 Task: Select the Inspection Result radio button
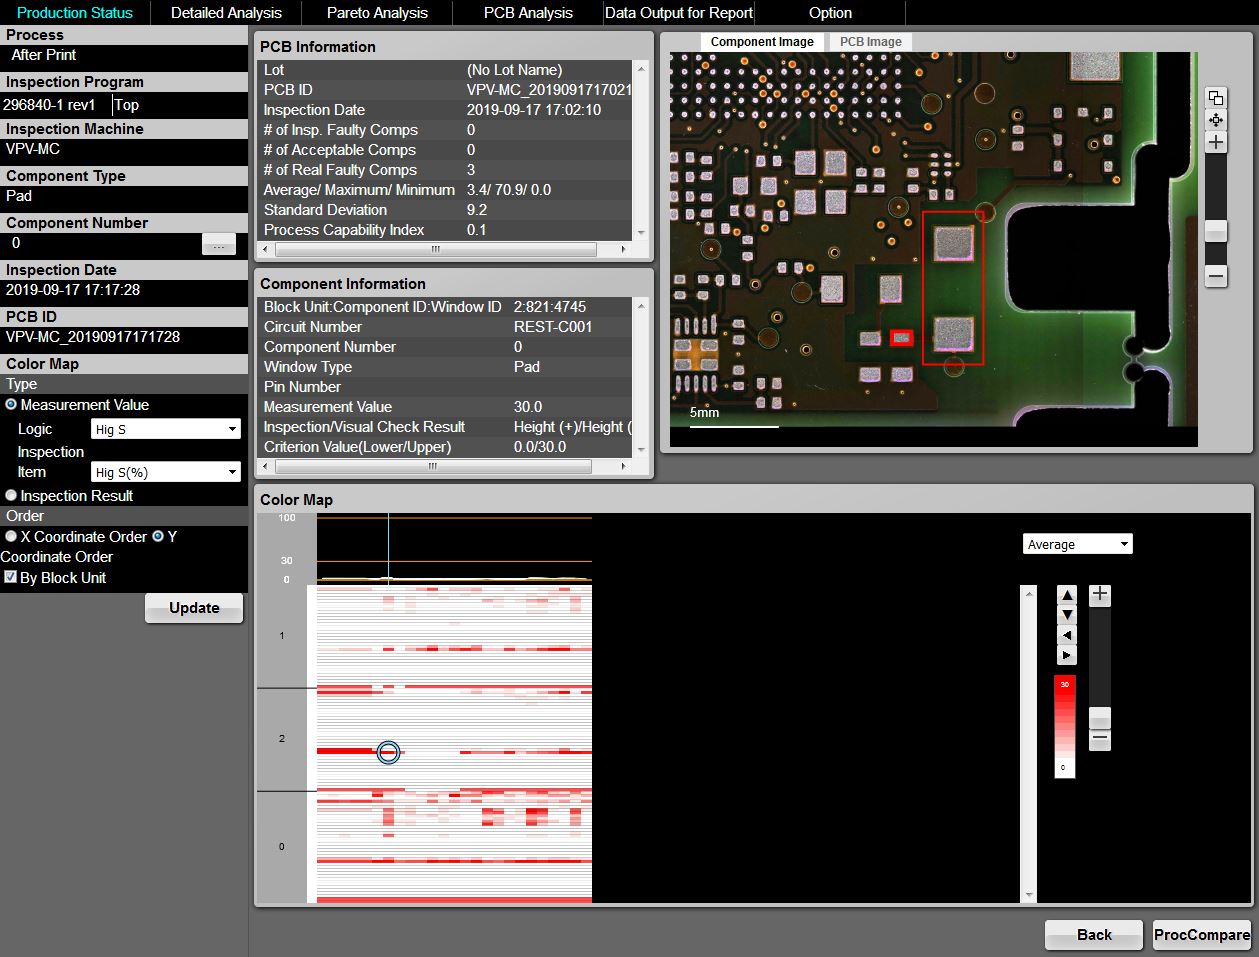pos(11,496)
